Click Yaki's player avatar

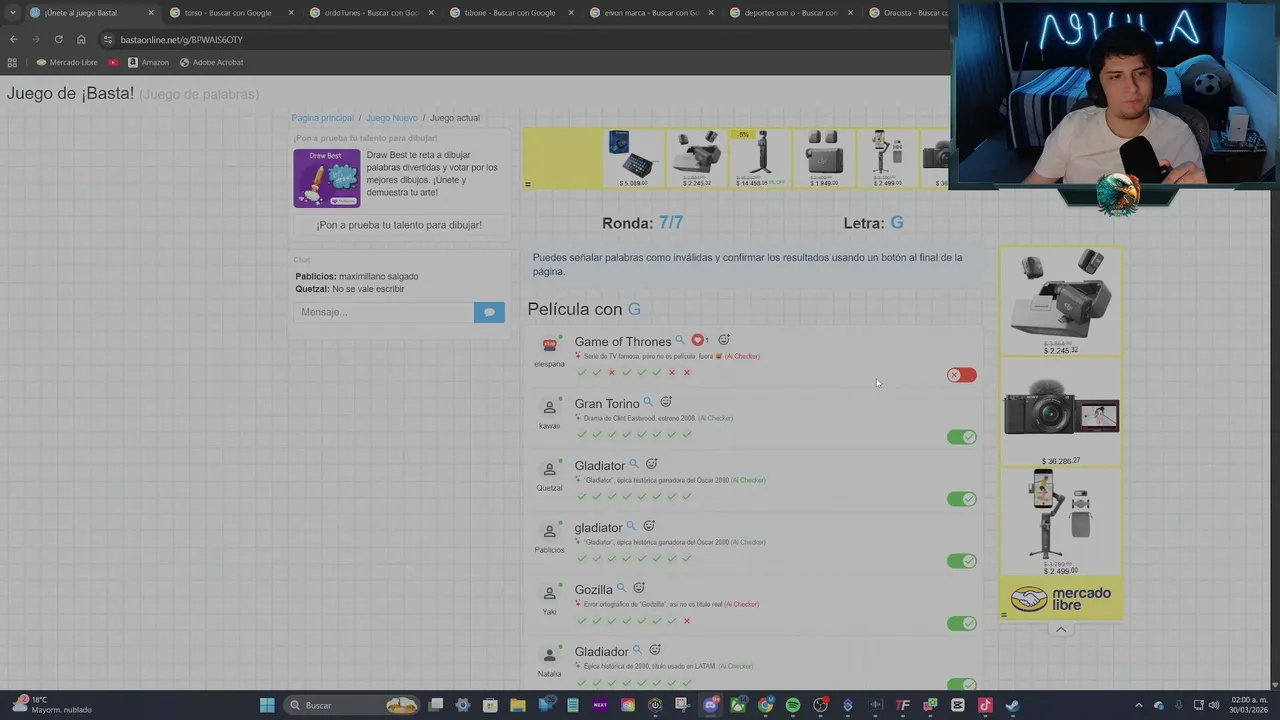pos(549,593)
